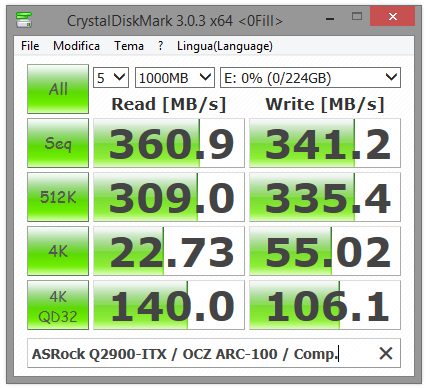The image size is (430, 388).
Task: Start the Seq benchmark test
Action: (58, 143)
